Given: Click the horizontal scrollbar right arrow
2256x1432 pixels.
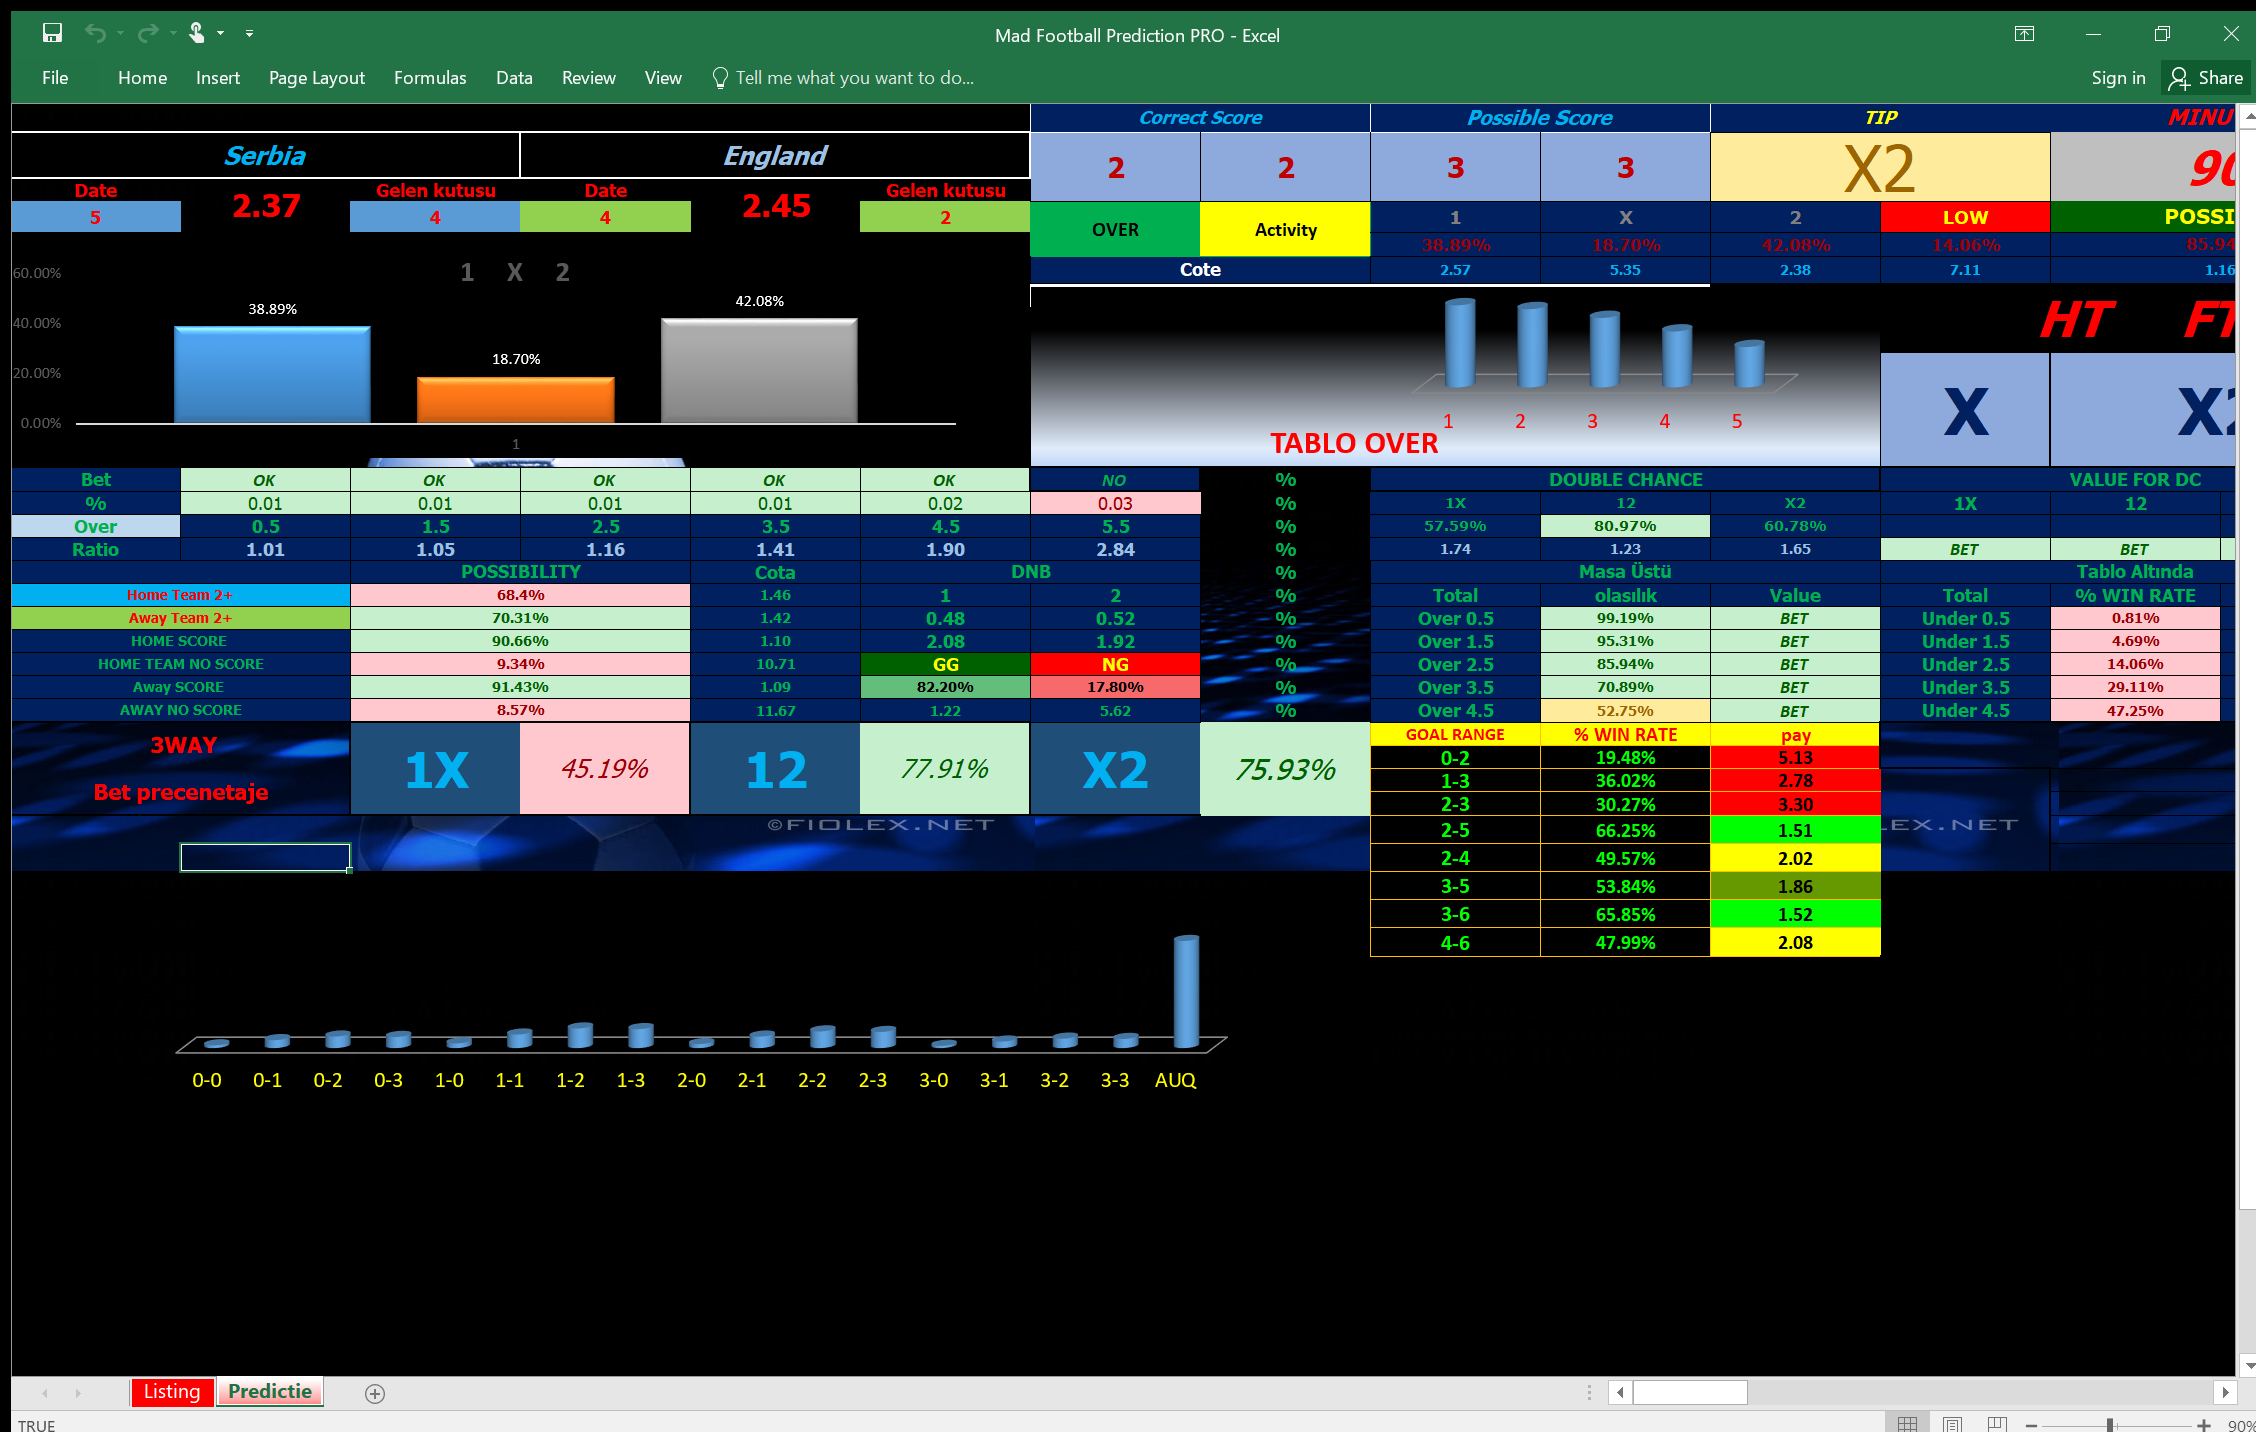Looking at the screenshot, I should point(2224,1392).
